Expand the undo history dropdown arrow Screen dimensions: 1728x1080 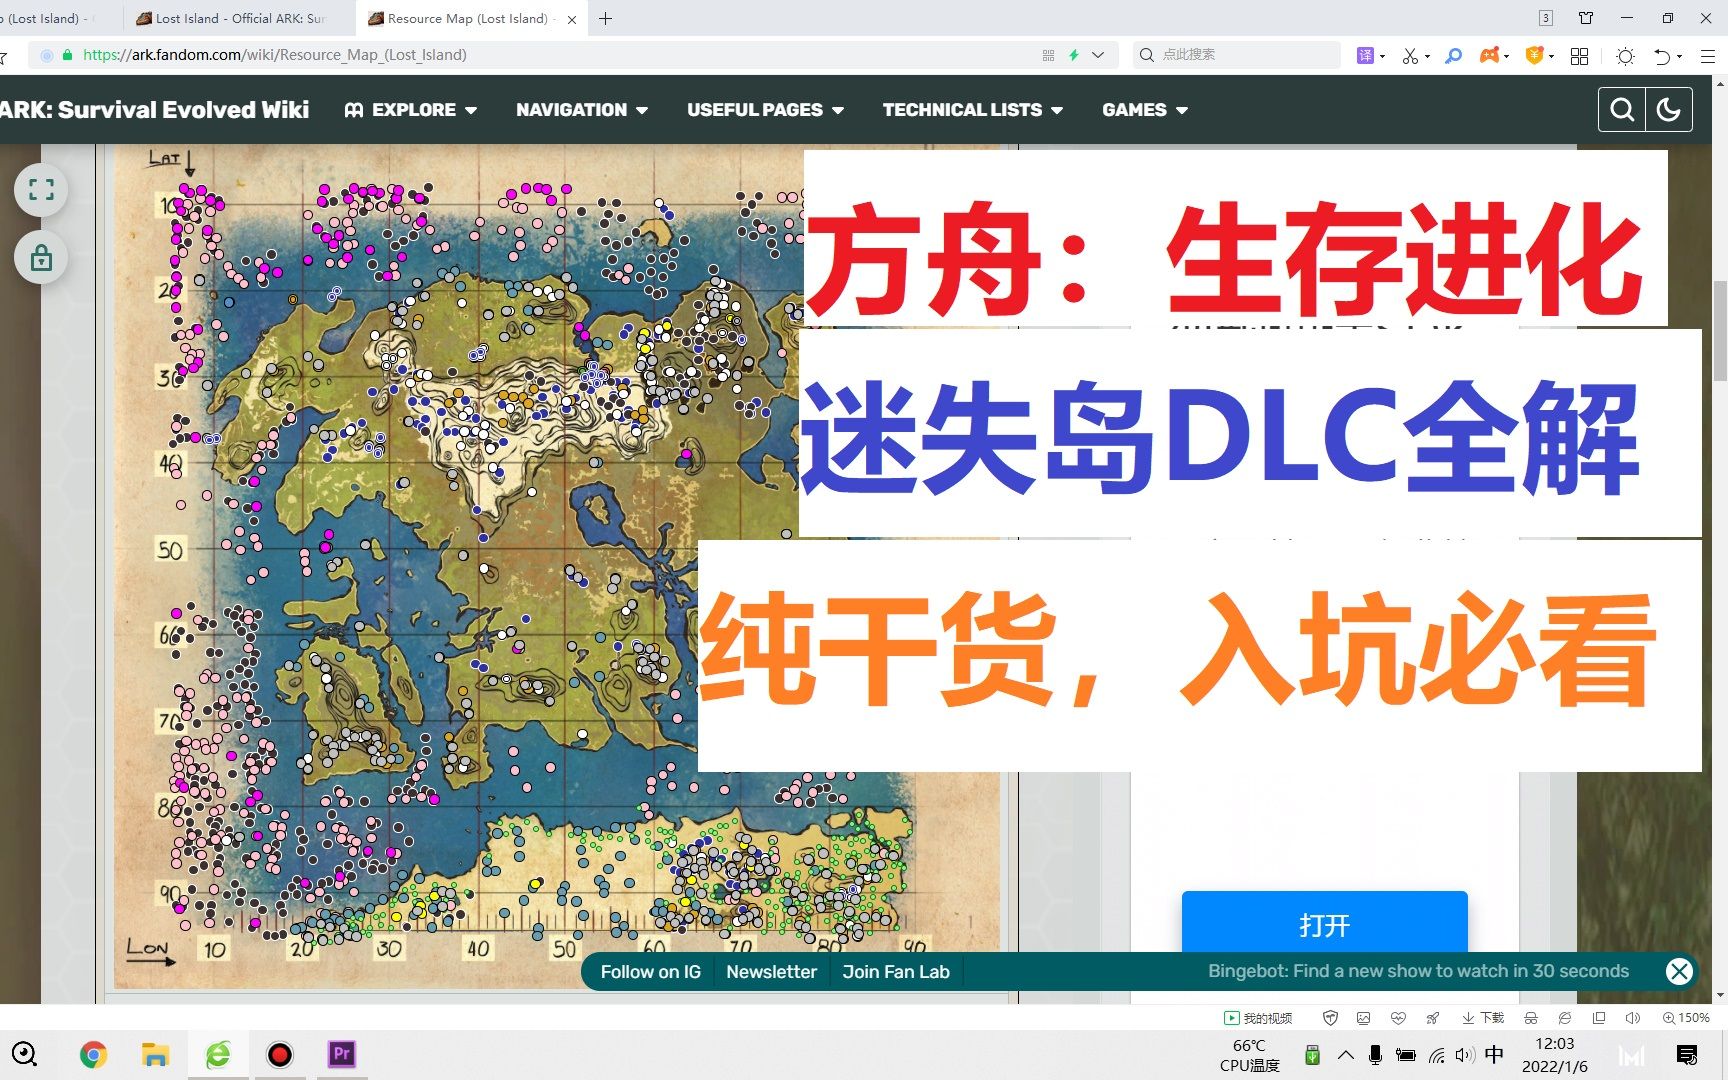coord(1680,56)
